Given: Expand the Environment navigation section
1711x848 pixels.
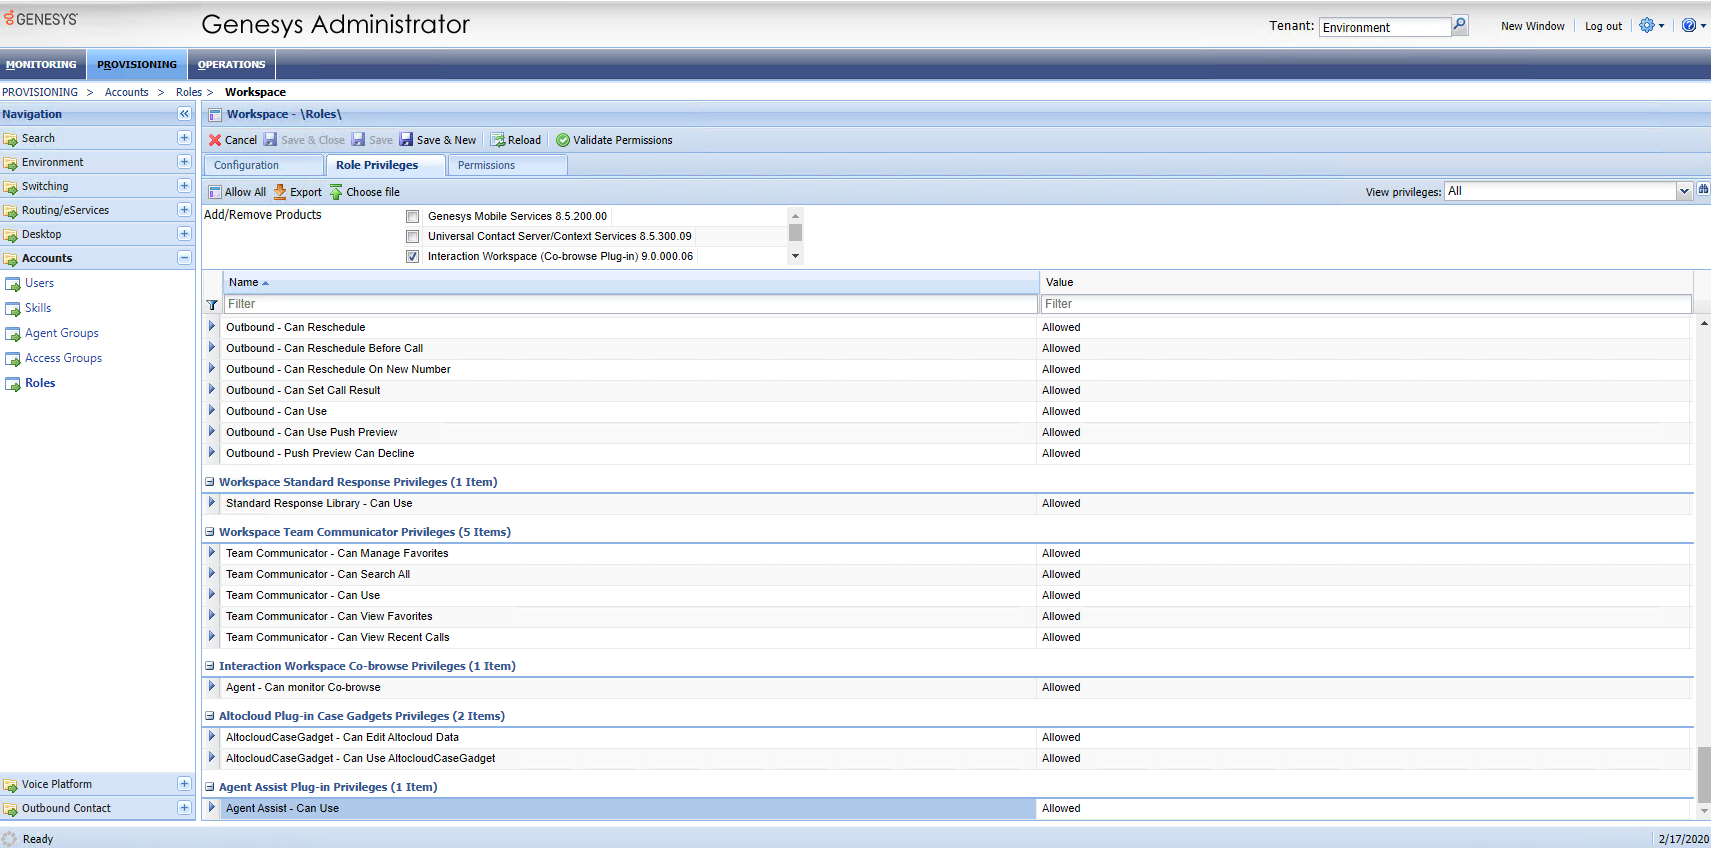Looking at the screenshot, I should click(x=184, y=162).
